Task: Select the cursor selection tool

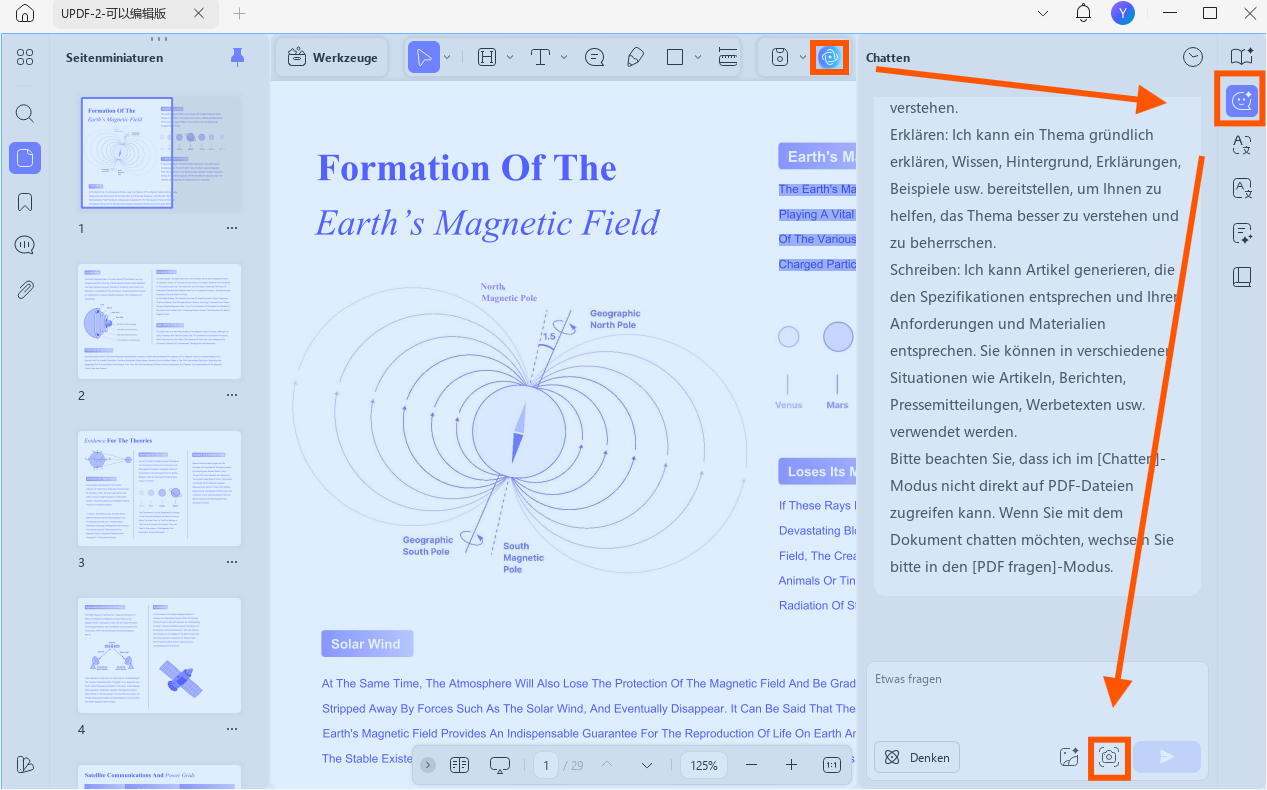Action: [x=424, y=58]
